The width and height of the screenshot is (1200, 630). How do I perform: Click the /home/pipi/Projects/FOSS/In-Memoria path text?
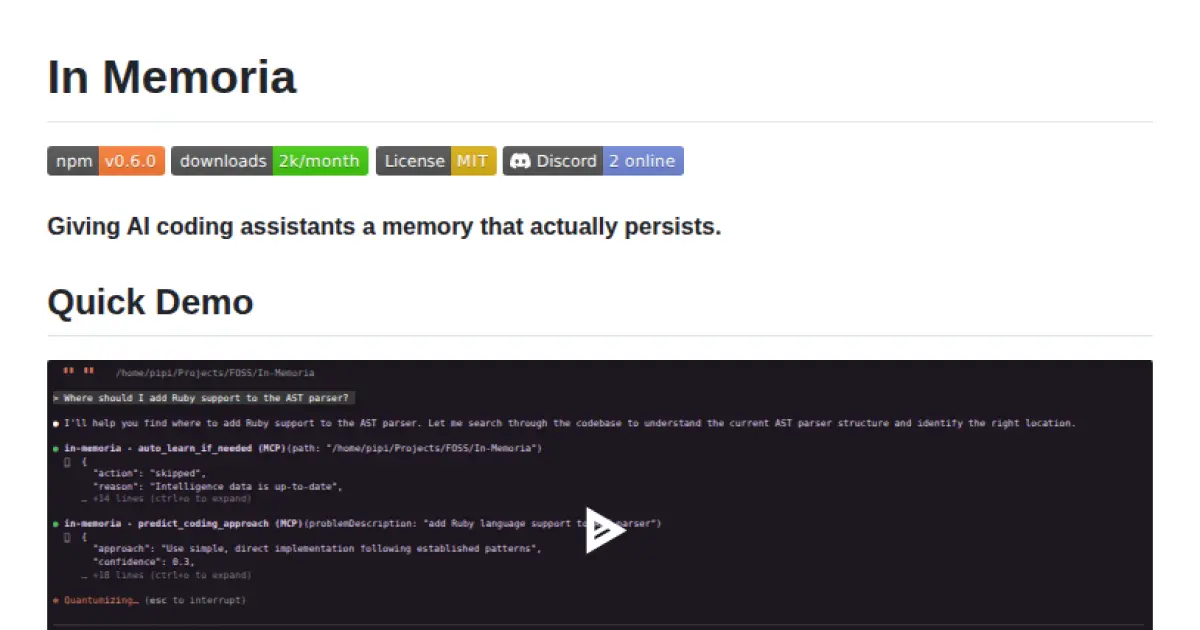(x=214, y=373)
